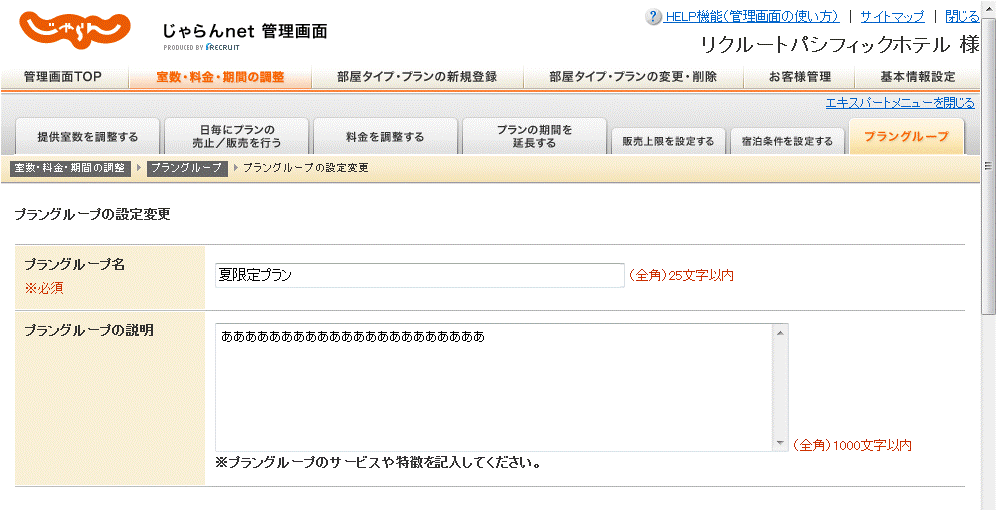This screenshot has height=511, width=997.
Task: Click the プラングループの設定変更 heading
Action: coord(92,215)
